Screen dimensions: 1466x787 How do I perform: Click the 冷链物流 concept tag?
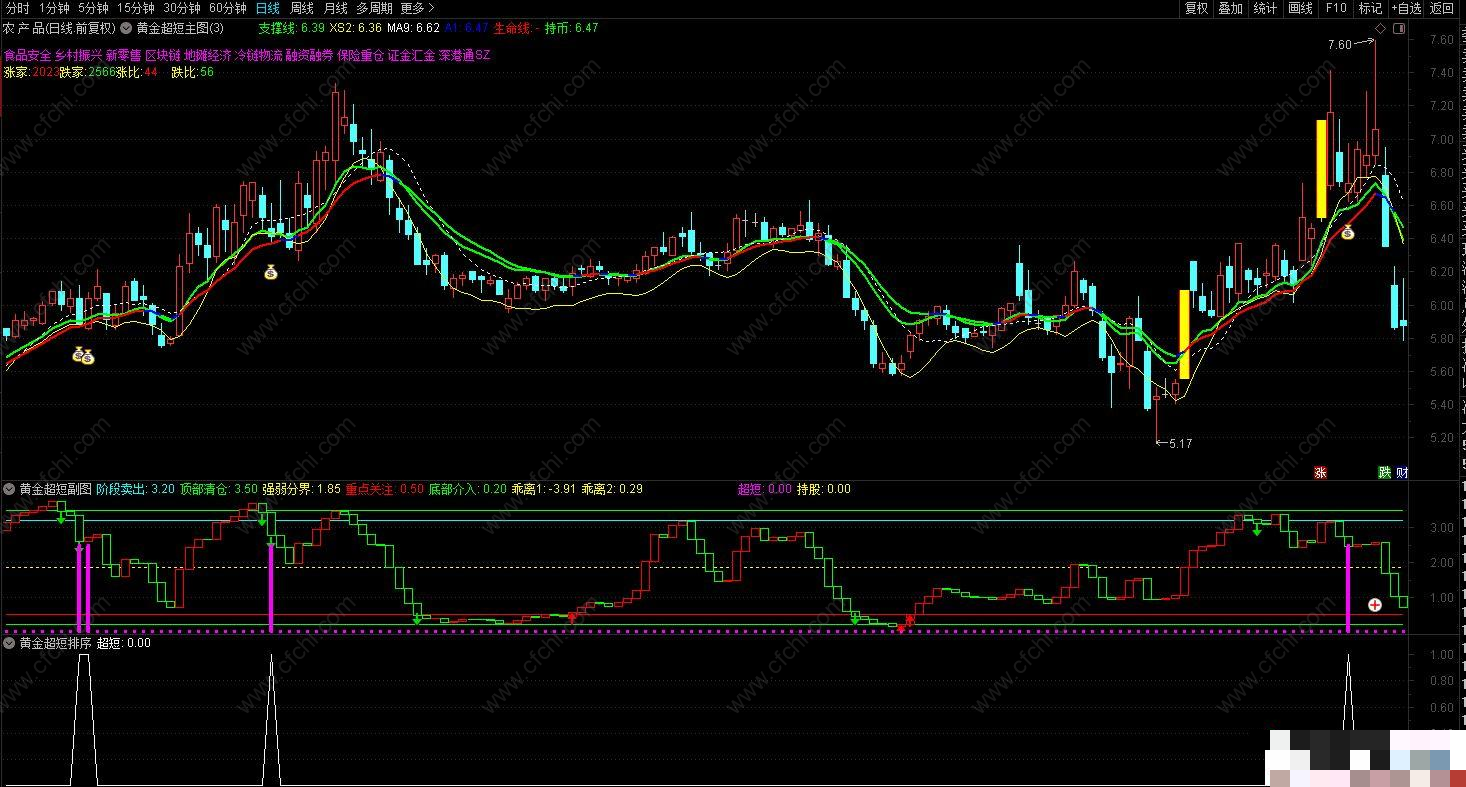coord(258,56)
